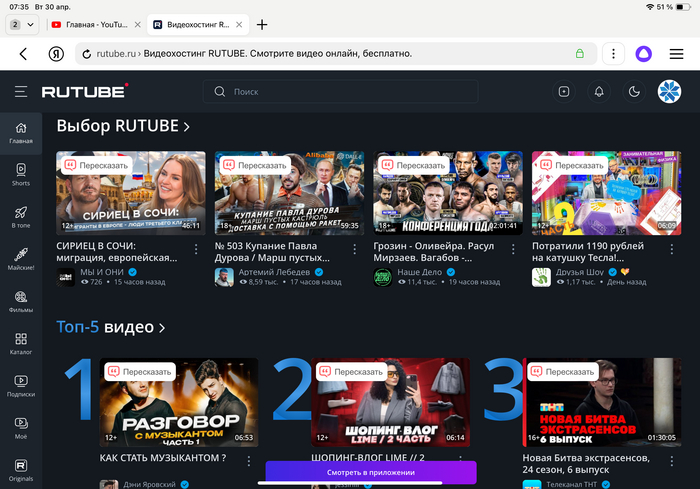Switch to the 'Главная - YouTube' tab
Viewport: 700px width, 489px height.
coord(95,24)
